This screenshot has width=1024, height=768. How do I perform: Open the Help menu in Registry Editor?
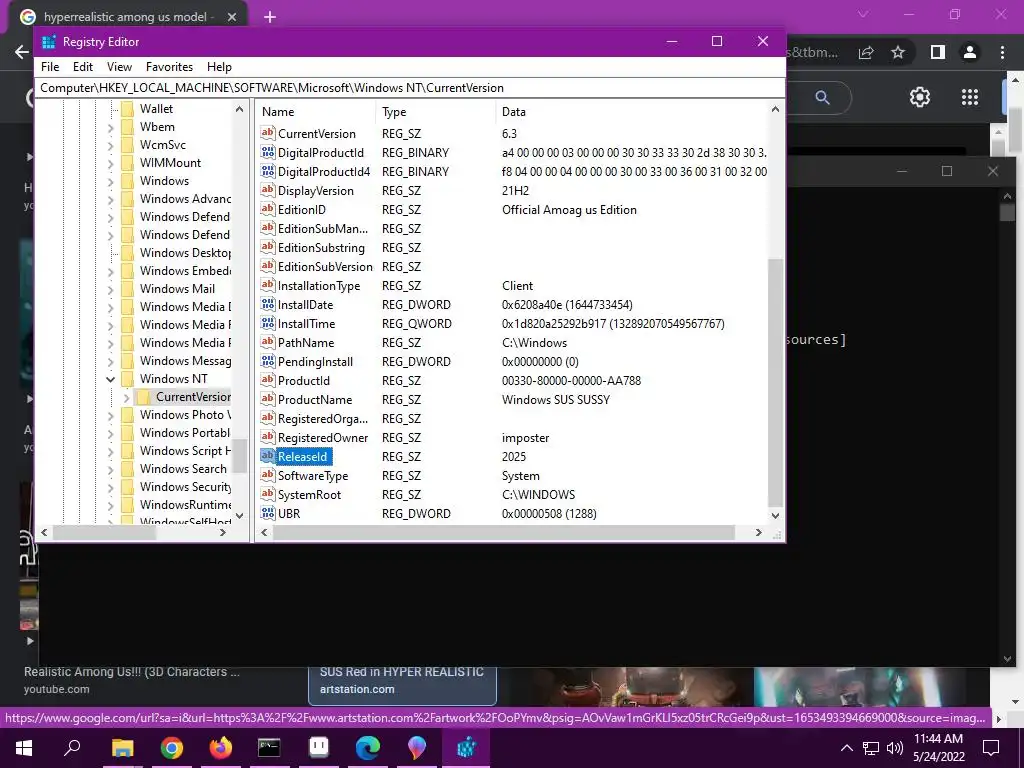point(219,67)
